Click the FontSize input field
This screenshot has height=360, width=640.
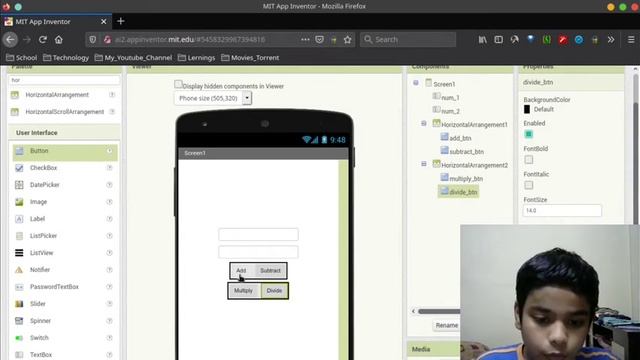(x=562, y=211)
